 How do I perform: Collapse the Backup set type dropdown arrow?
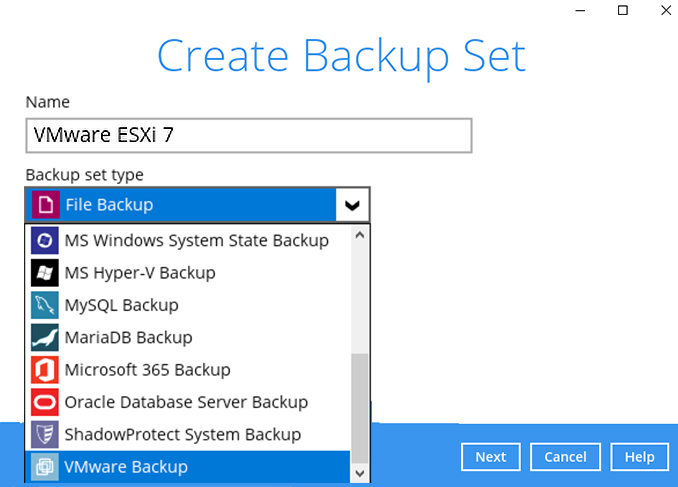point(352,205)
